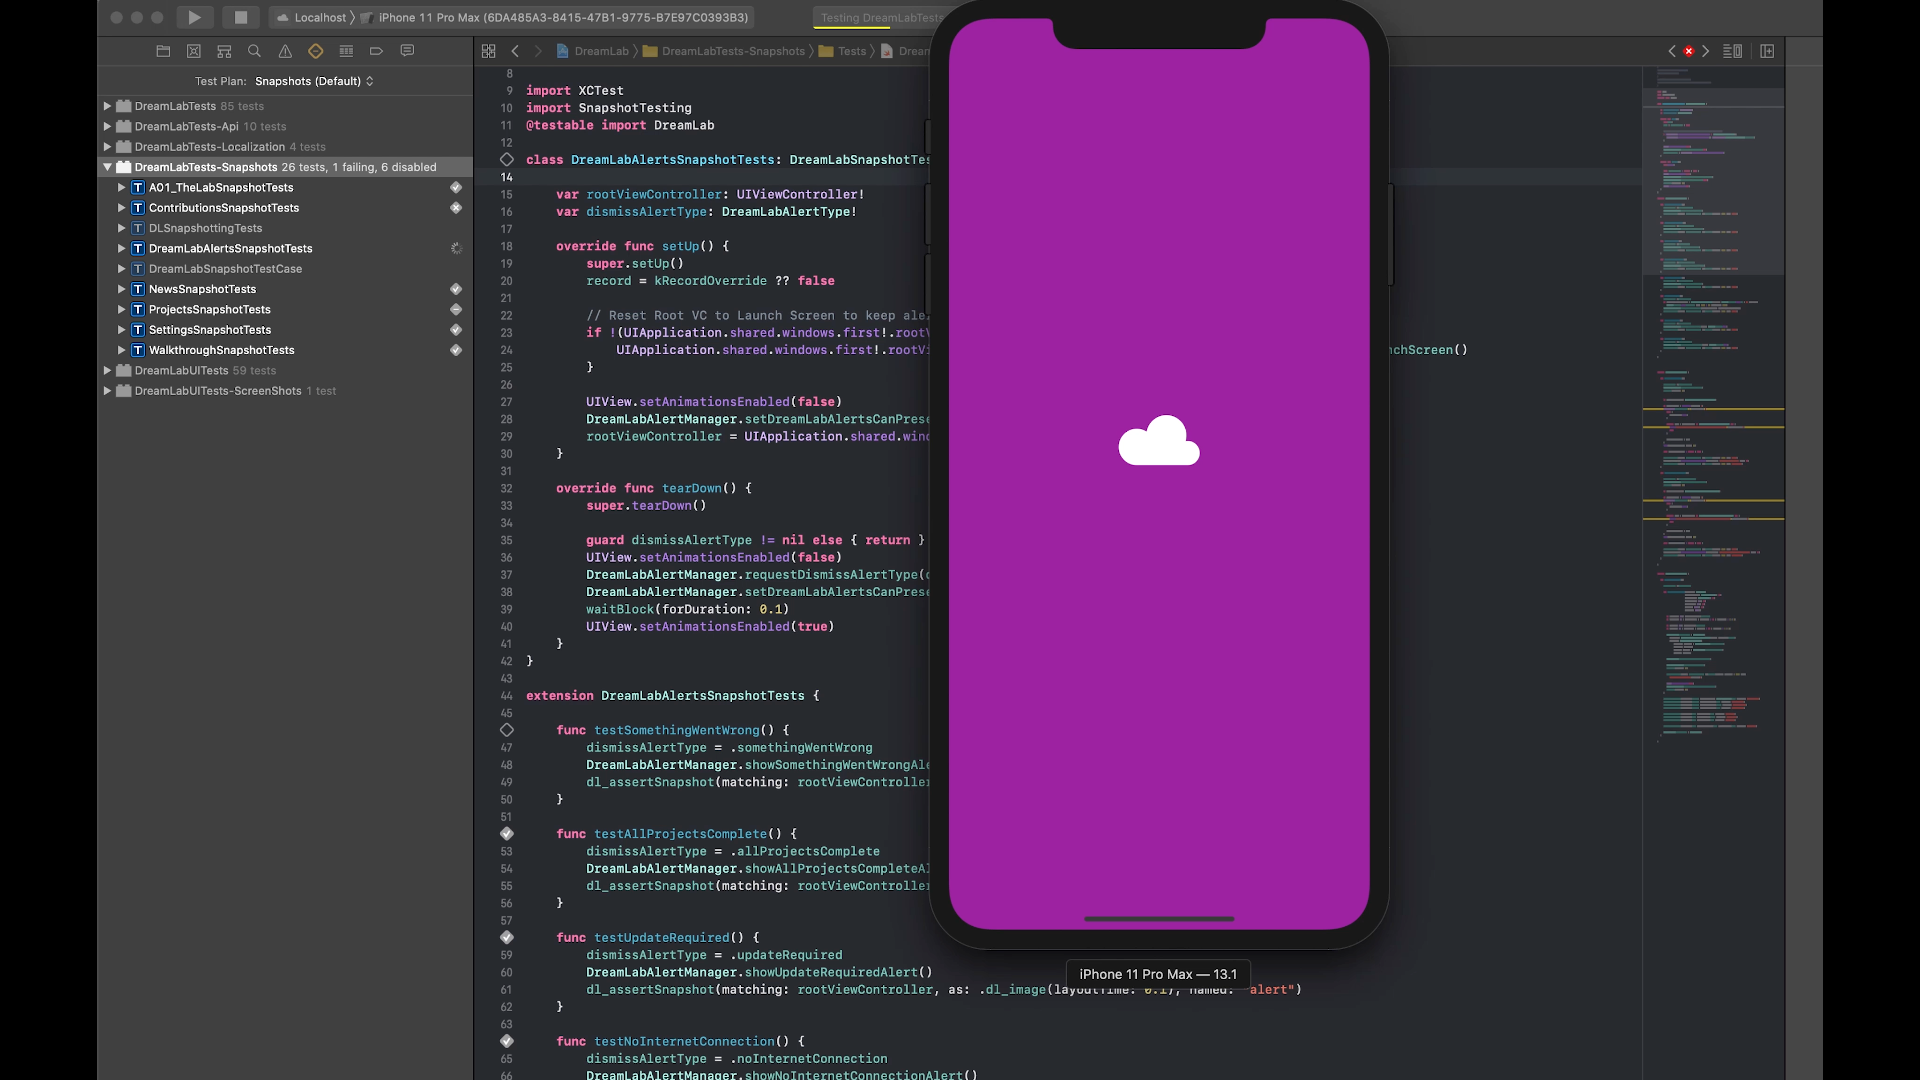Image resolution: width=1920 pixels, height=1080 pixels.
Task: Click SettingsSnapshotTests test status diamond
Action: (x=456, y=330)
